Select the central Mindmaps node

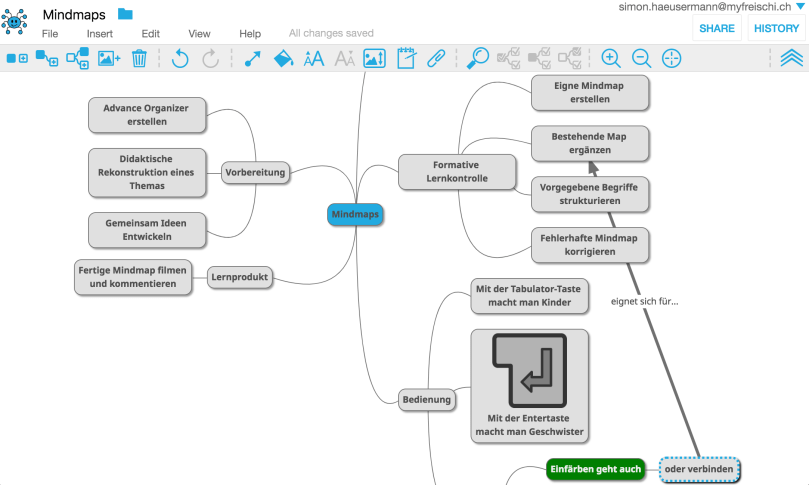(356, 214)
